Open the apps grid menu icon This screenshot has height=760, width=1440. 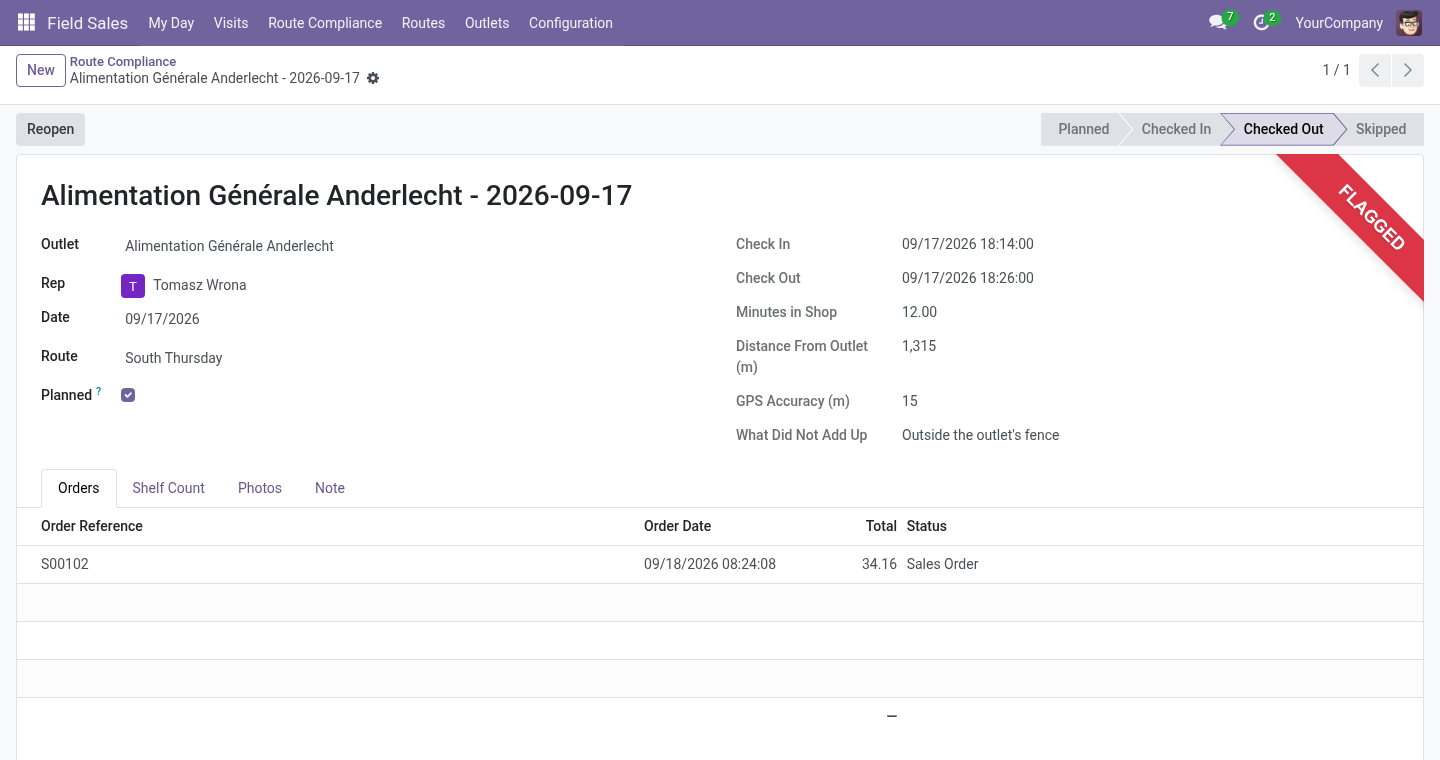pyautogui.click(x=27, y=23)
